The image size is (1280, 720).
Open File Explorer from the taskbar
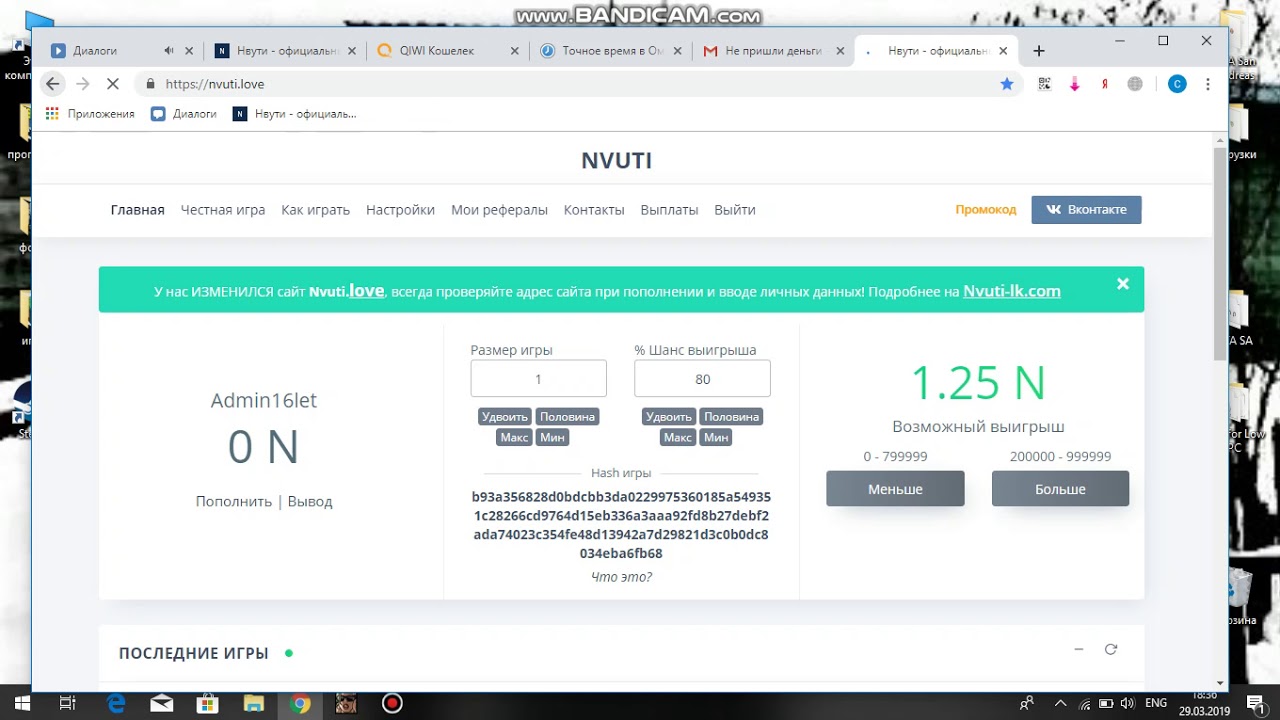point(253,703)
